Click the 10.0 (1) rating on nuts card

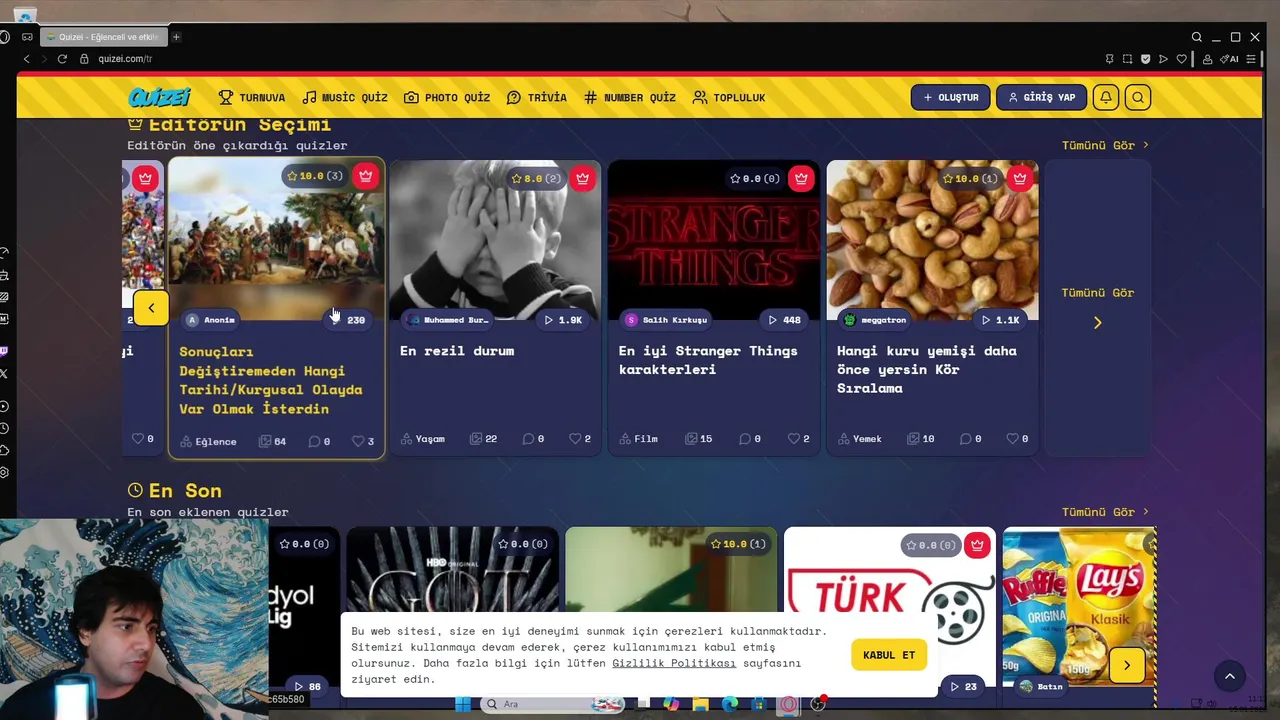(972, 178)
